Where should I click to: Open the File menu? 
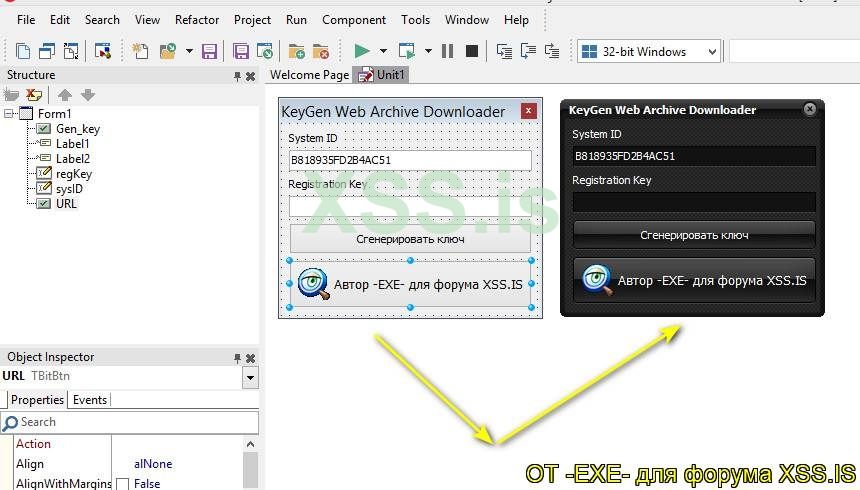point(26,20)
